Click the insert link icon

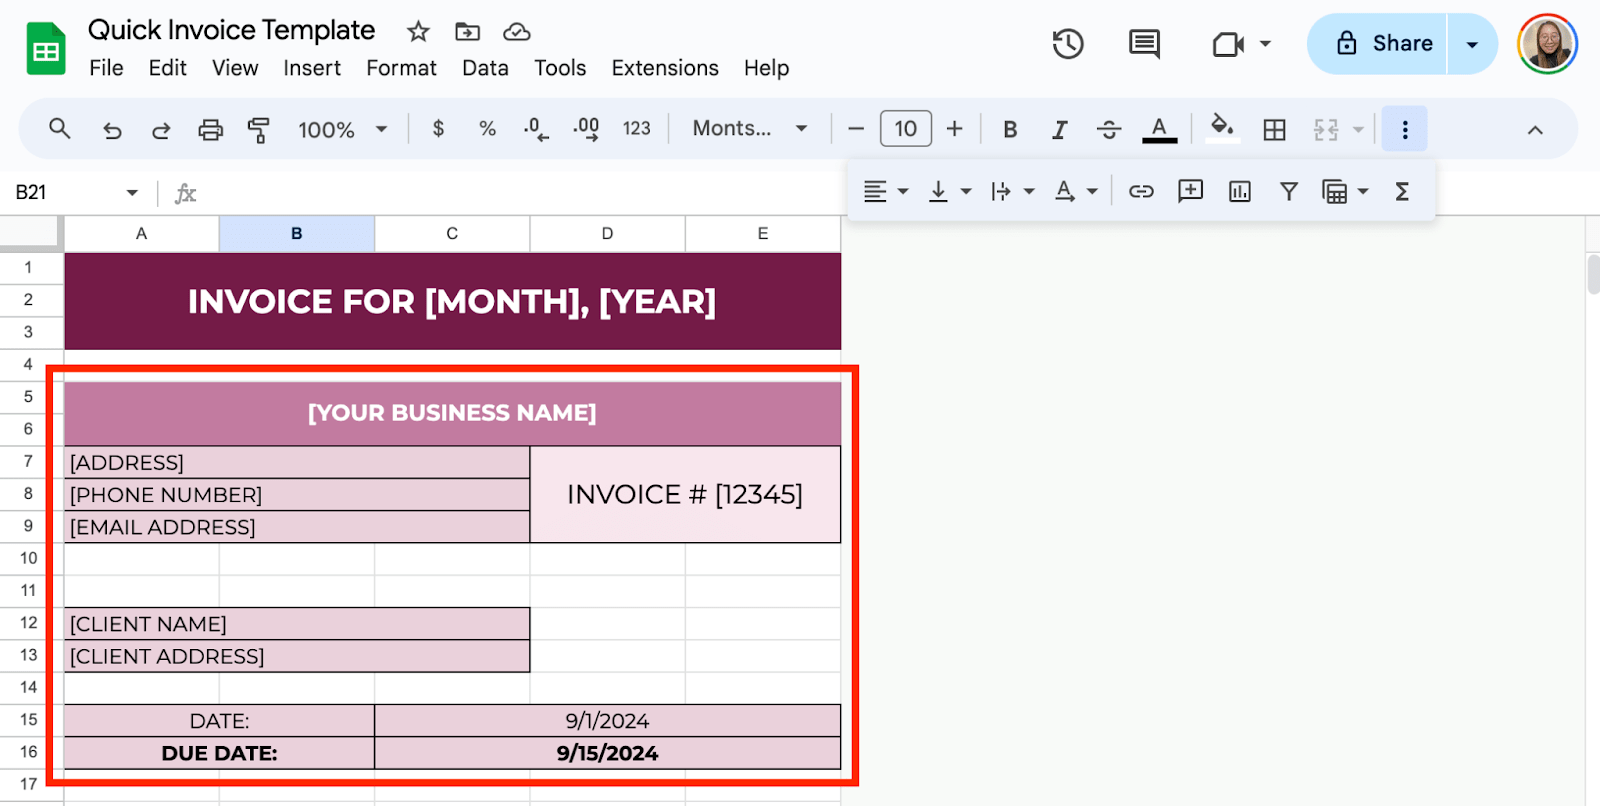(x=1141, y=192)
